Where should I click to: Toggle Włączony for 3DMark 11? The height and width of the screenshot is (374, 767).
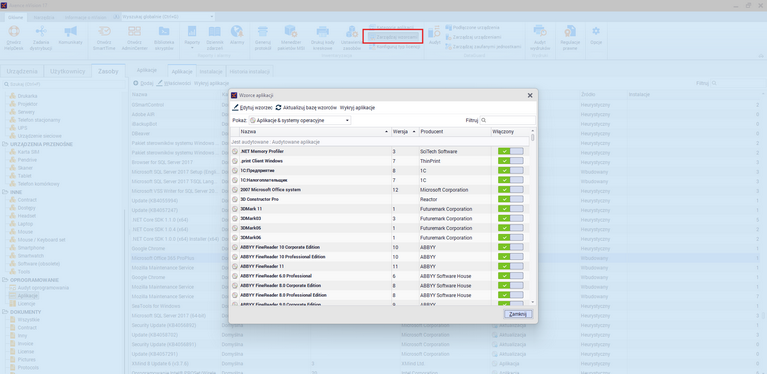(x=511, y=209)
